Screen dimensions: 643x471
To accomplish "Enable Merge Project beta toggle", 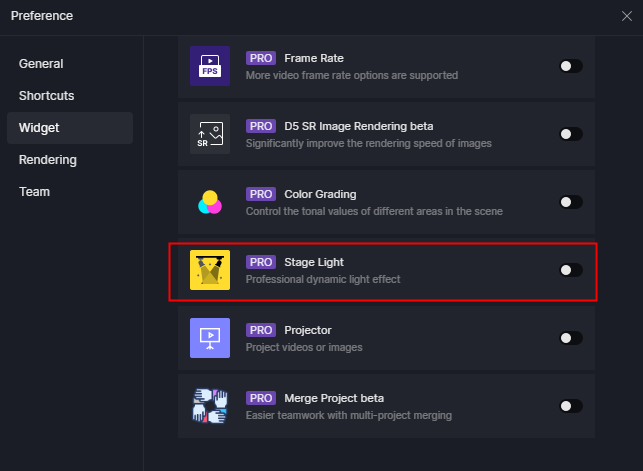I will point(570,406).
